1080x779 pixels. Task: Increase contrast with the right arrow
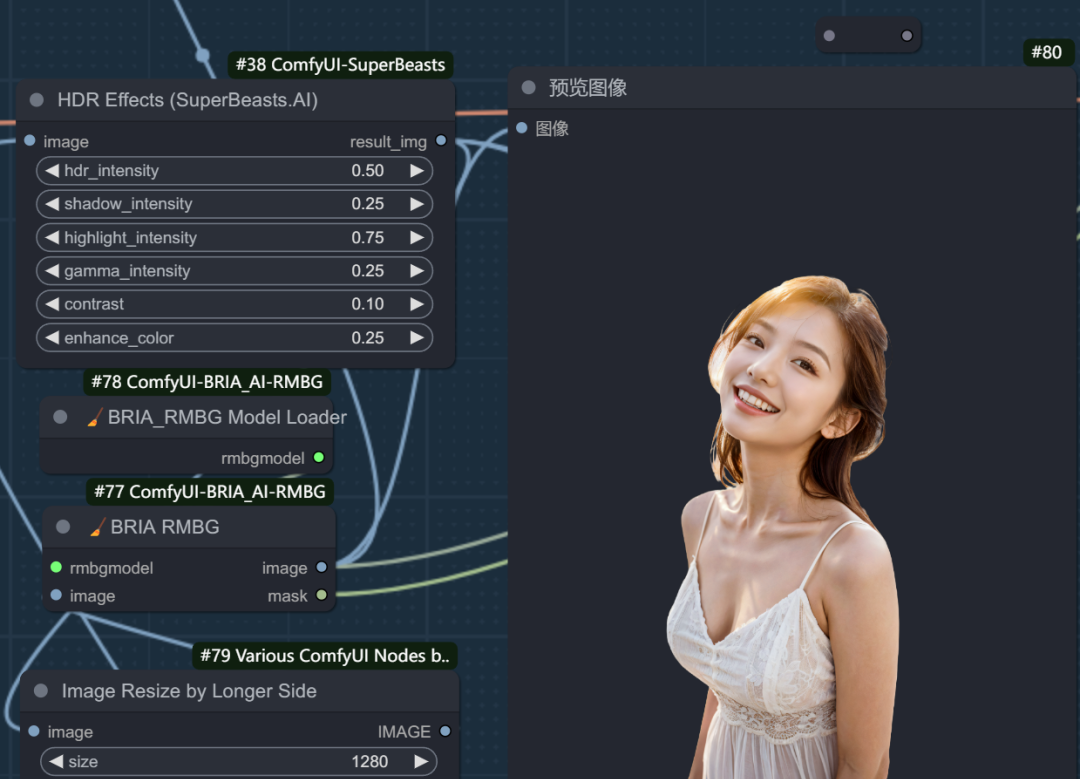pyautogui.click(x=417, y=304)
